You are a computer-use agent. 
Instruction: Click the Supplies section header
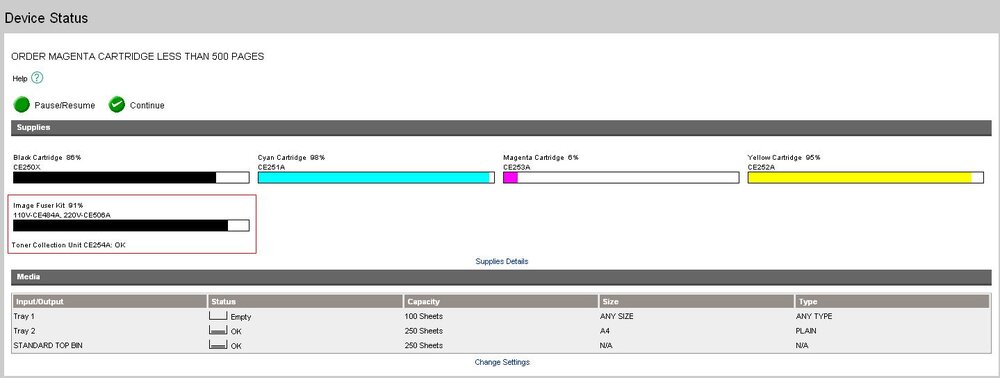click(501, 127)
